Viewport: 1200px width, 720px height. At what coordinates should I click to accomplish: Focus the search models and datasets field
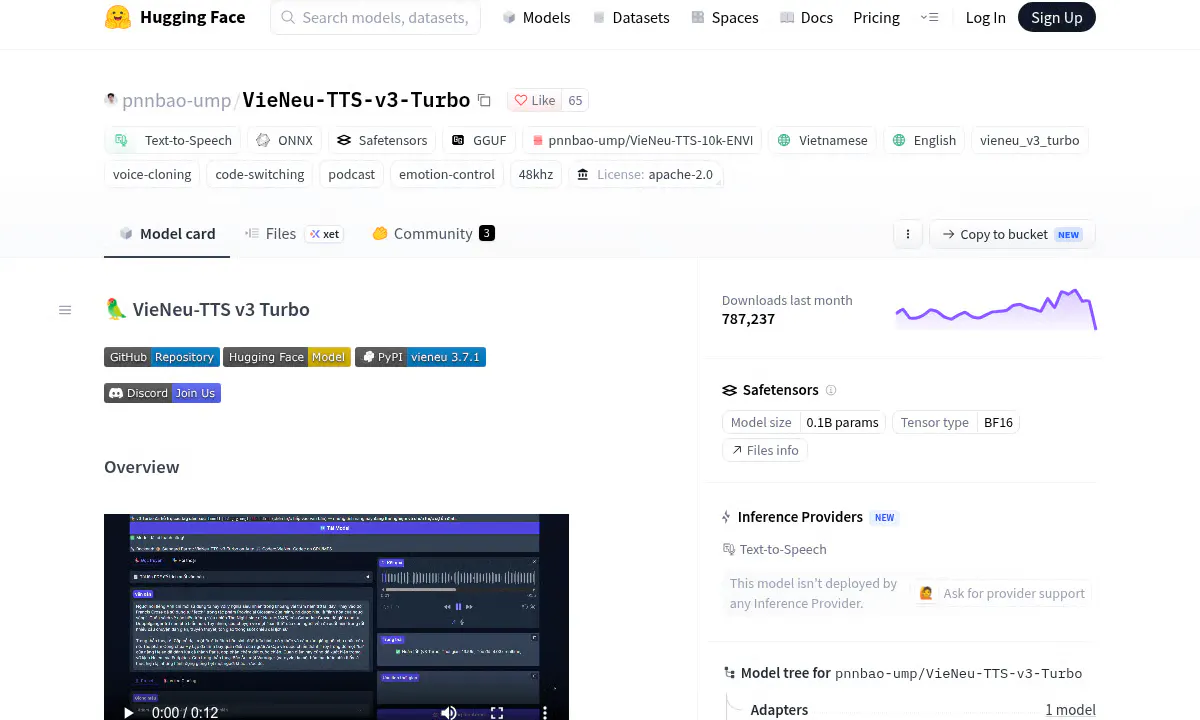tap(376, 17)
